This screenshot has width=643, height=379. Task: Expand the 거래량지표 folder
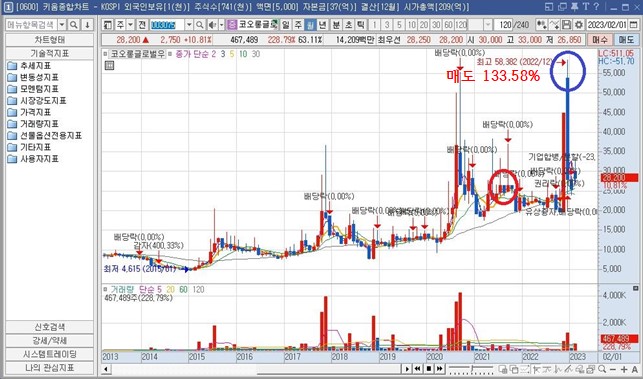pos(33,123)
